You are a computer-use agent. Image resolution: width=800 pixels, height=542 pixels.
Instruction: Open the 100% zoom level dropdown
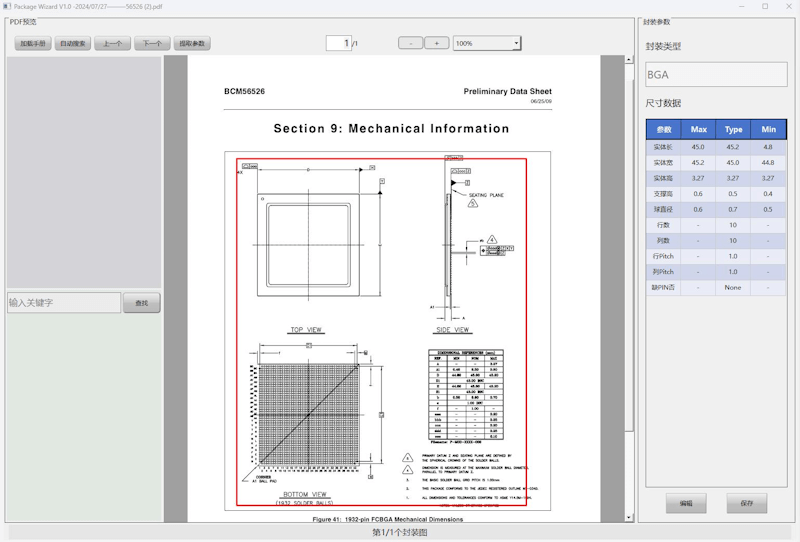487,43
